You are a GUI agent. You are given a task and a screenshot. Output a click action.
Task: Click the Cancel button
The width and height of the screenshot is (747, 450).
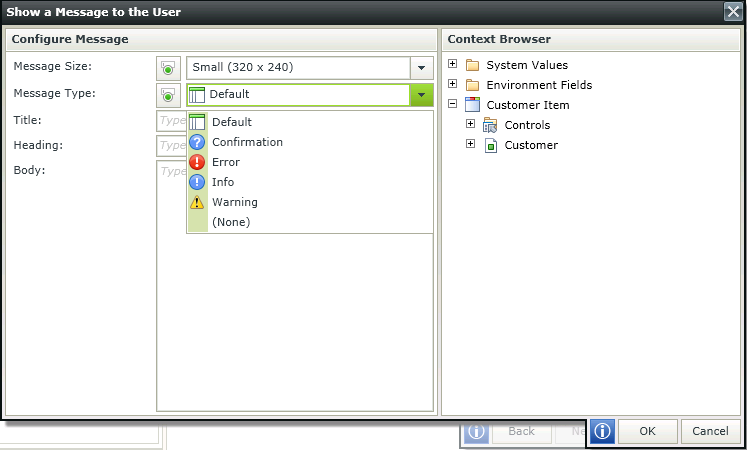point(710,431)
